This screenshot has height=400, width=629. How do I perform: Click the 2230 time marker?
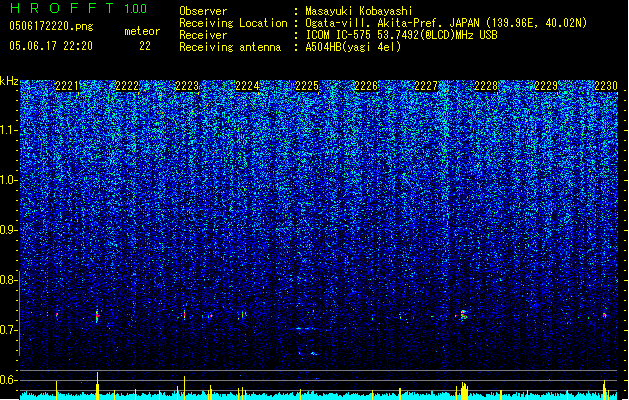(606, 86)
